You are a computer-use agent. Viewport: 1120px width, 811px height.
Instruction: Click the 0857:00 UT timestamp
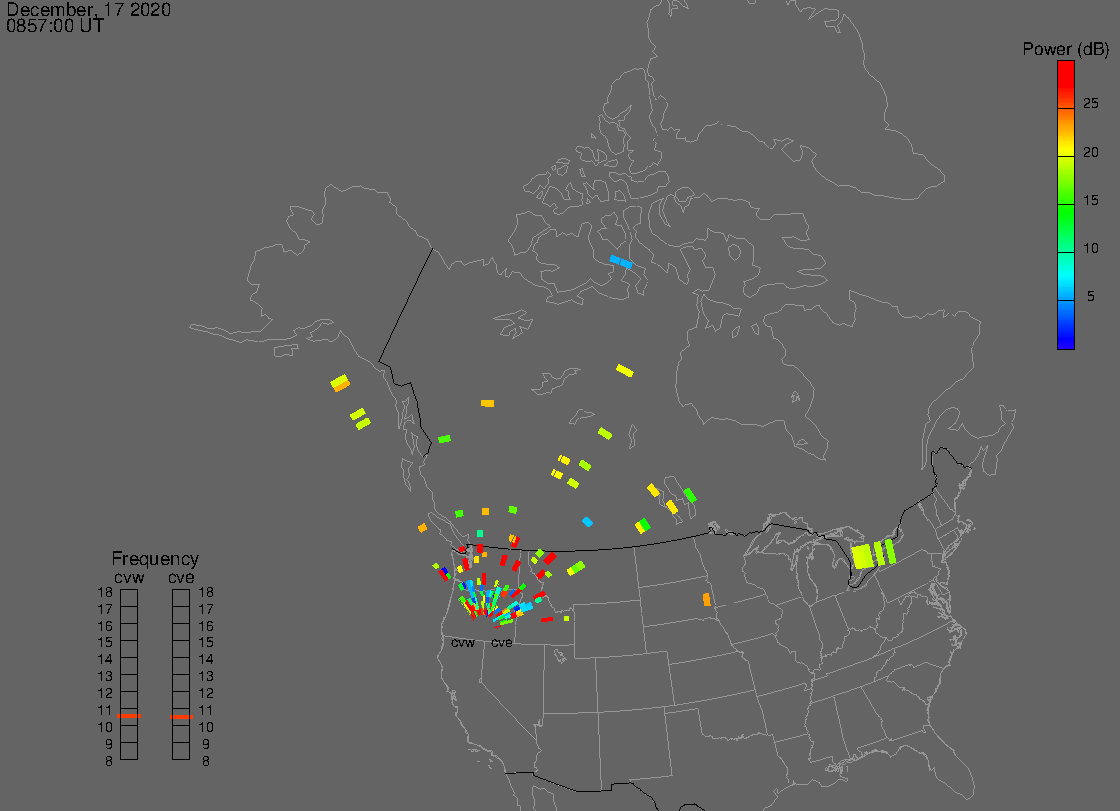[55, 26]
